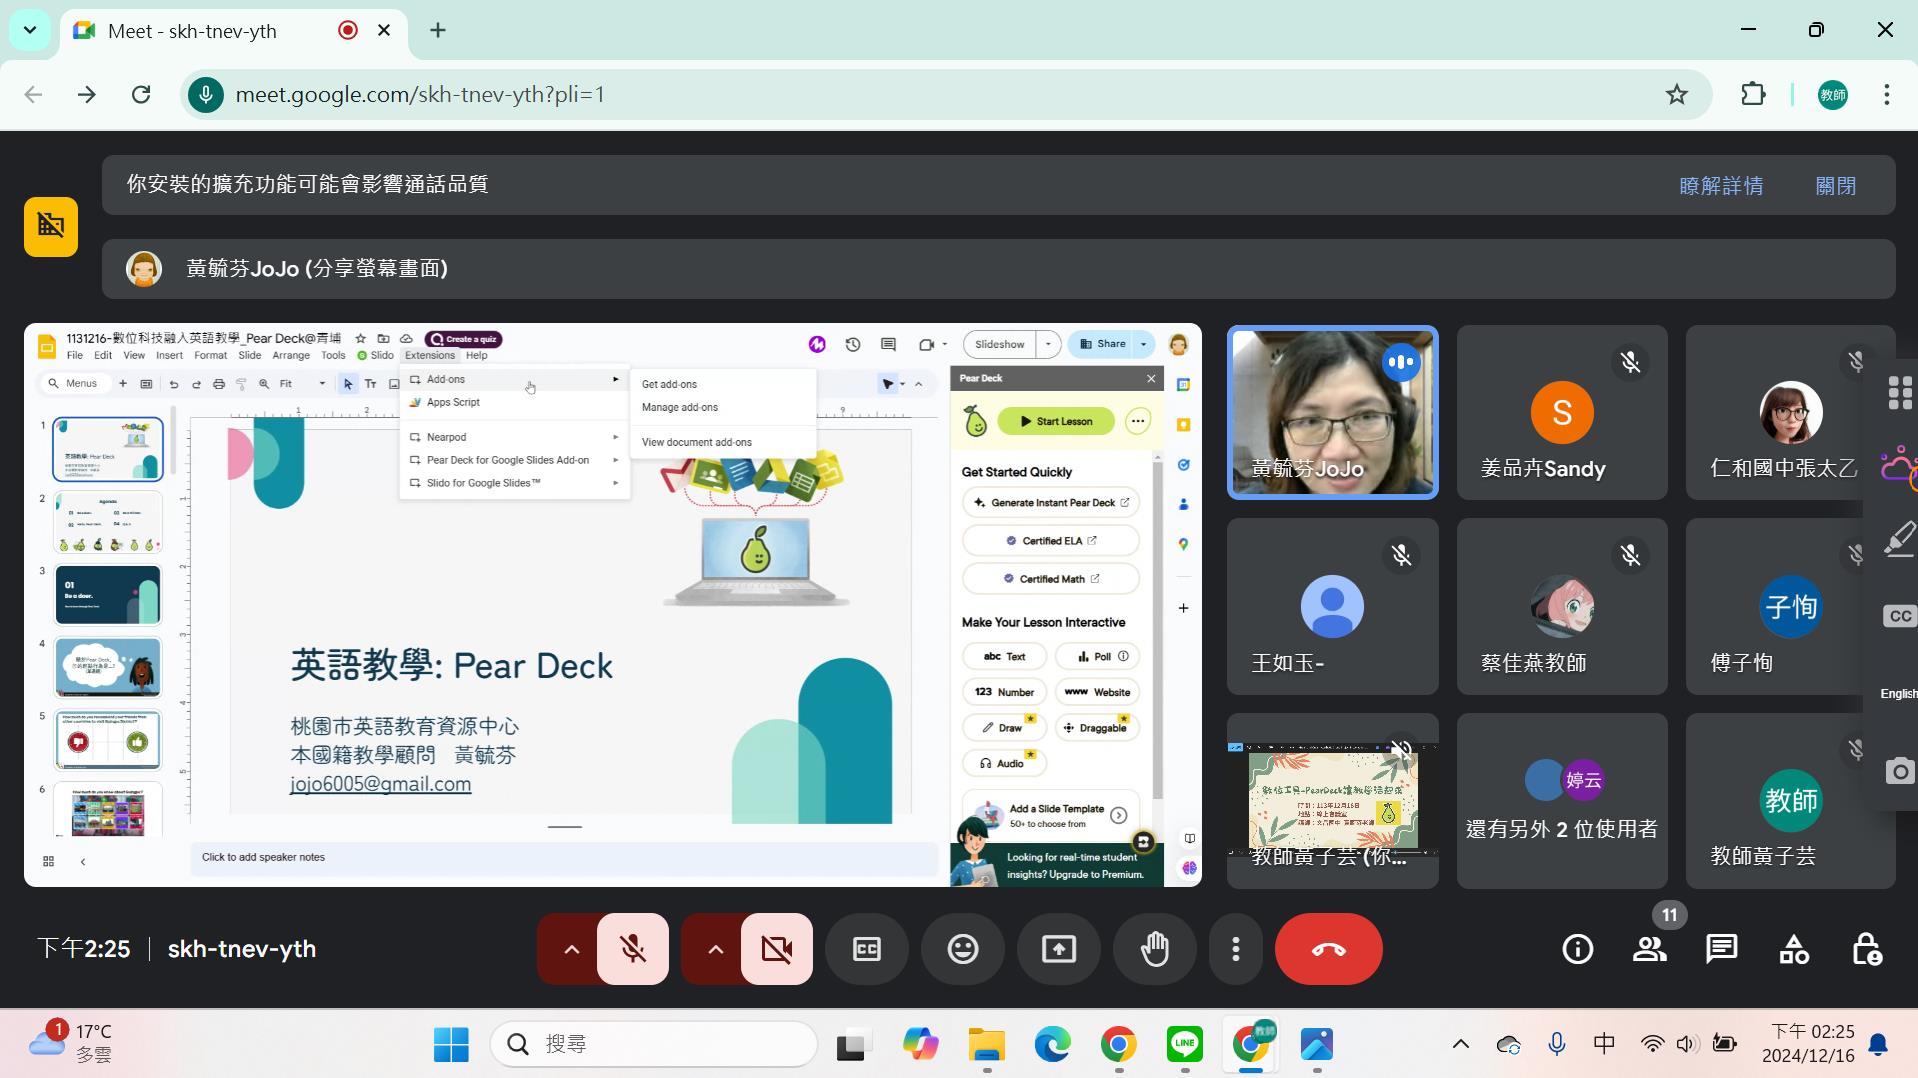Dismiss the extension warning with 關閉
Image resolution: width=1918 pixels, height=1078 pixels.
[1835, 186]
